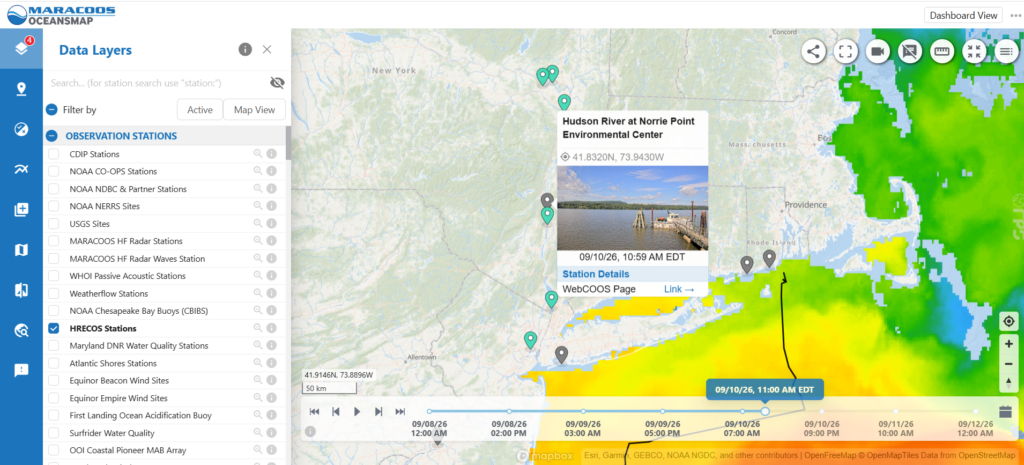Screen dimensions: 1024x465
Task: Close the Data Layers panel
Action: (x=267, y=50)
